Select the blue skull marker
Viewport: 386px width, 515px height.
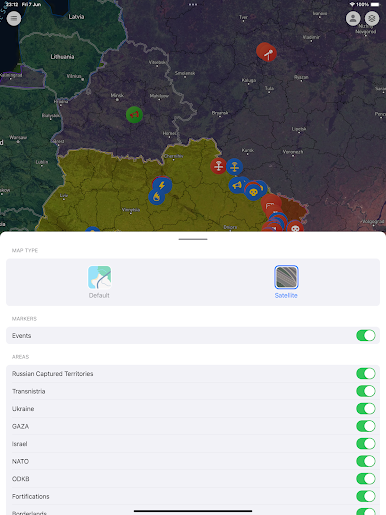click(253, 192)
